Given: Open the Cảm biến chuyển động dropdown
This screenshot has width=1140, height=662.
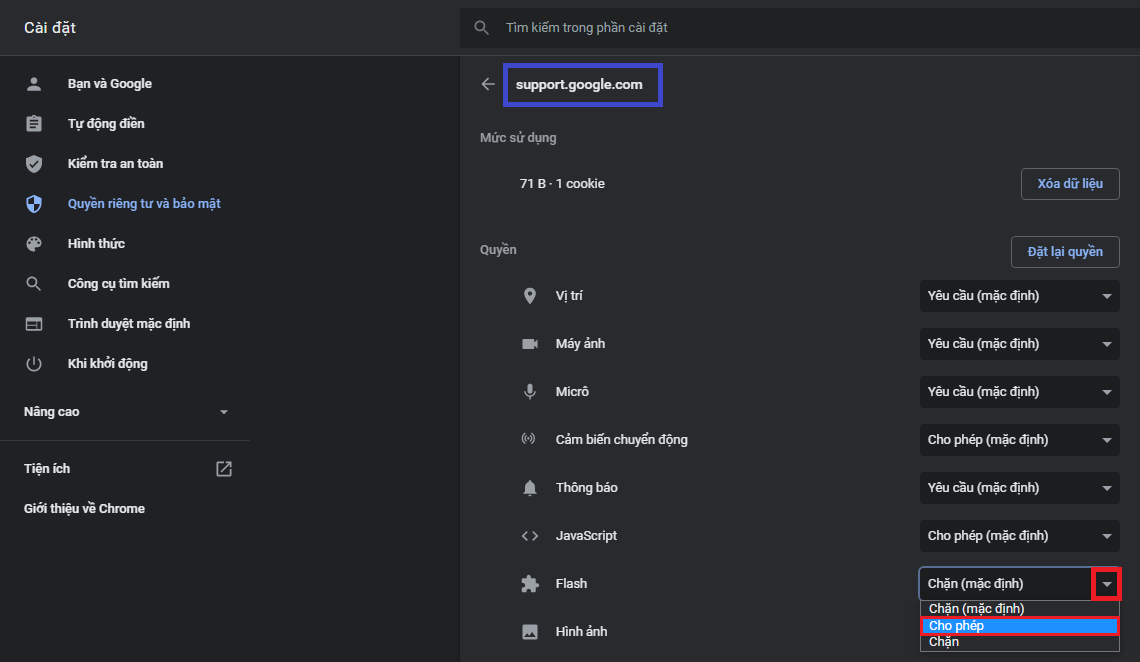Looking at the screenshot, I should 1019,440.
